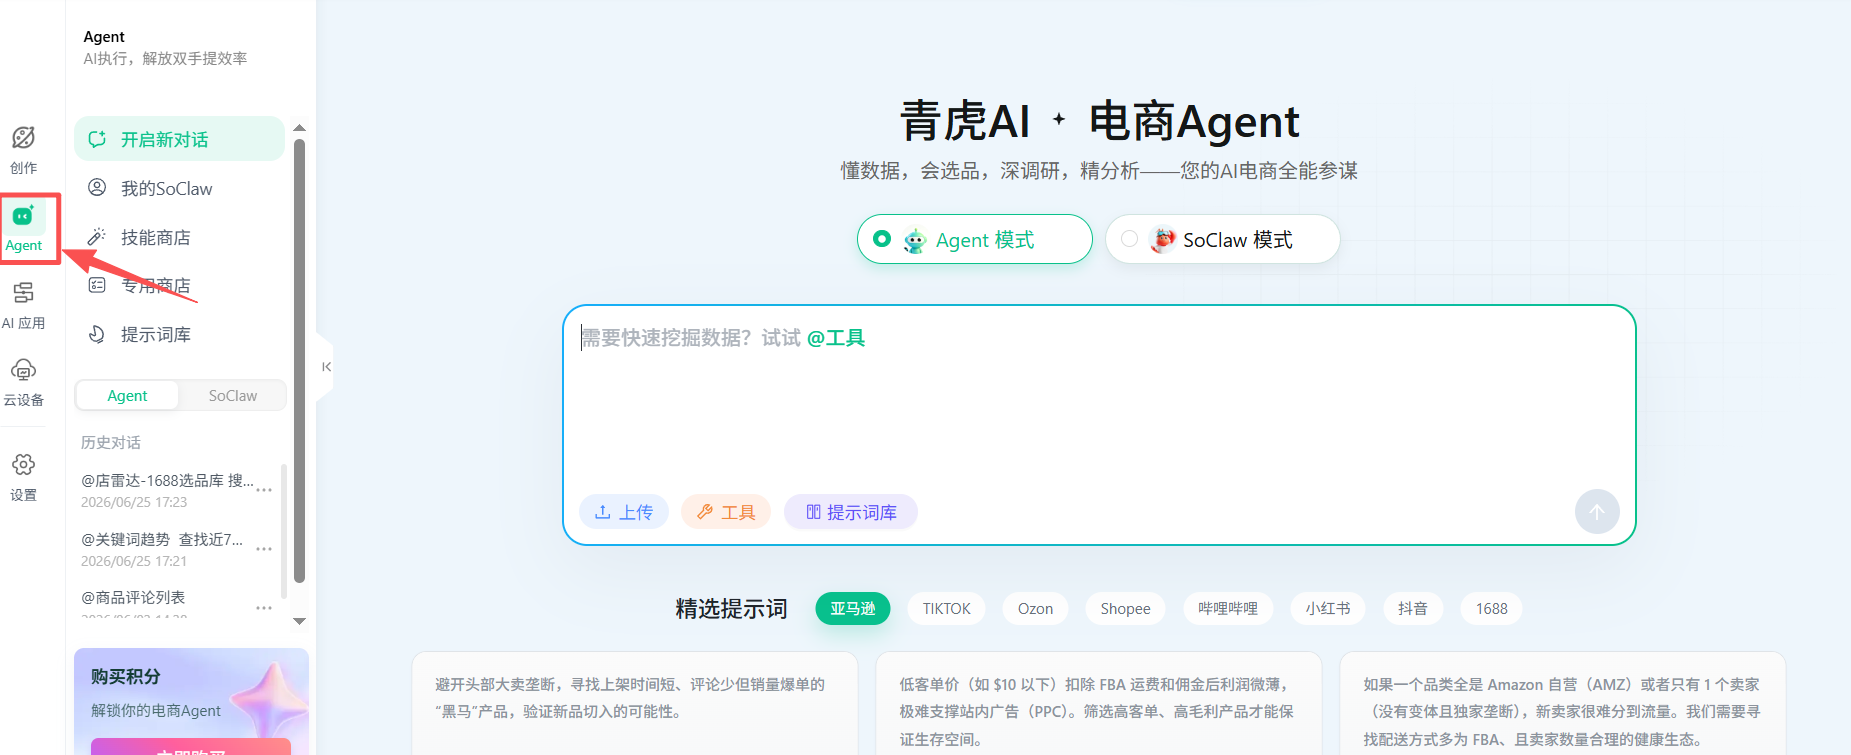Screen dimensions: 1851x755
Task: Select 亚马逊 prompt category
Action: (853, 608)
